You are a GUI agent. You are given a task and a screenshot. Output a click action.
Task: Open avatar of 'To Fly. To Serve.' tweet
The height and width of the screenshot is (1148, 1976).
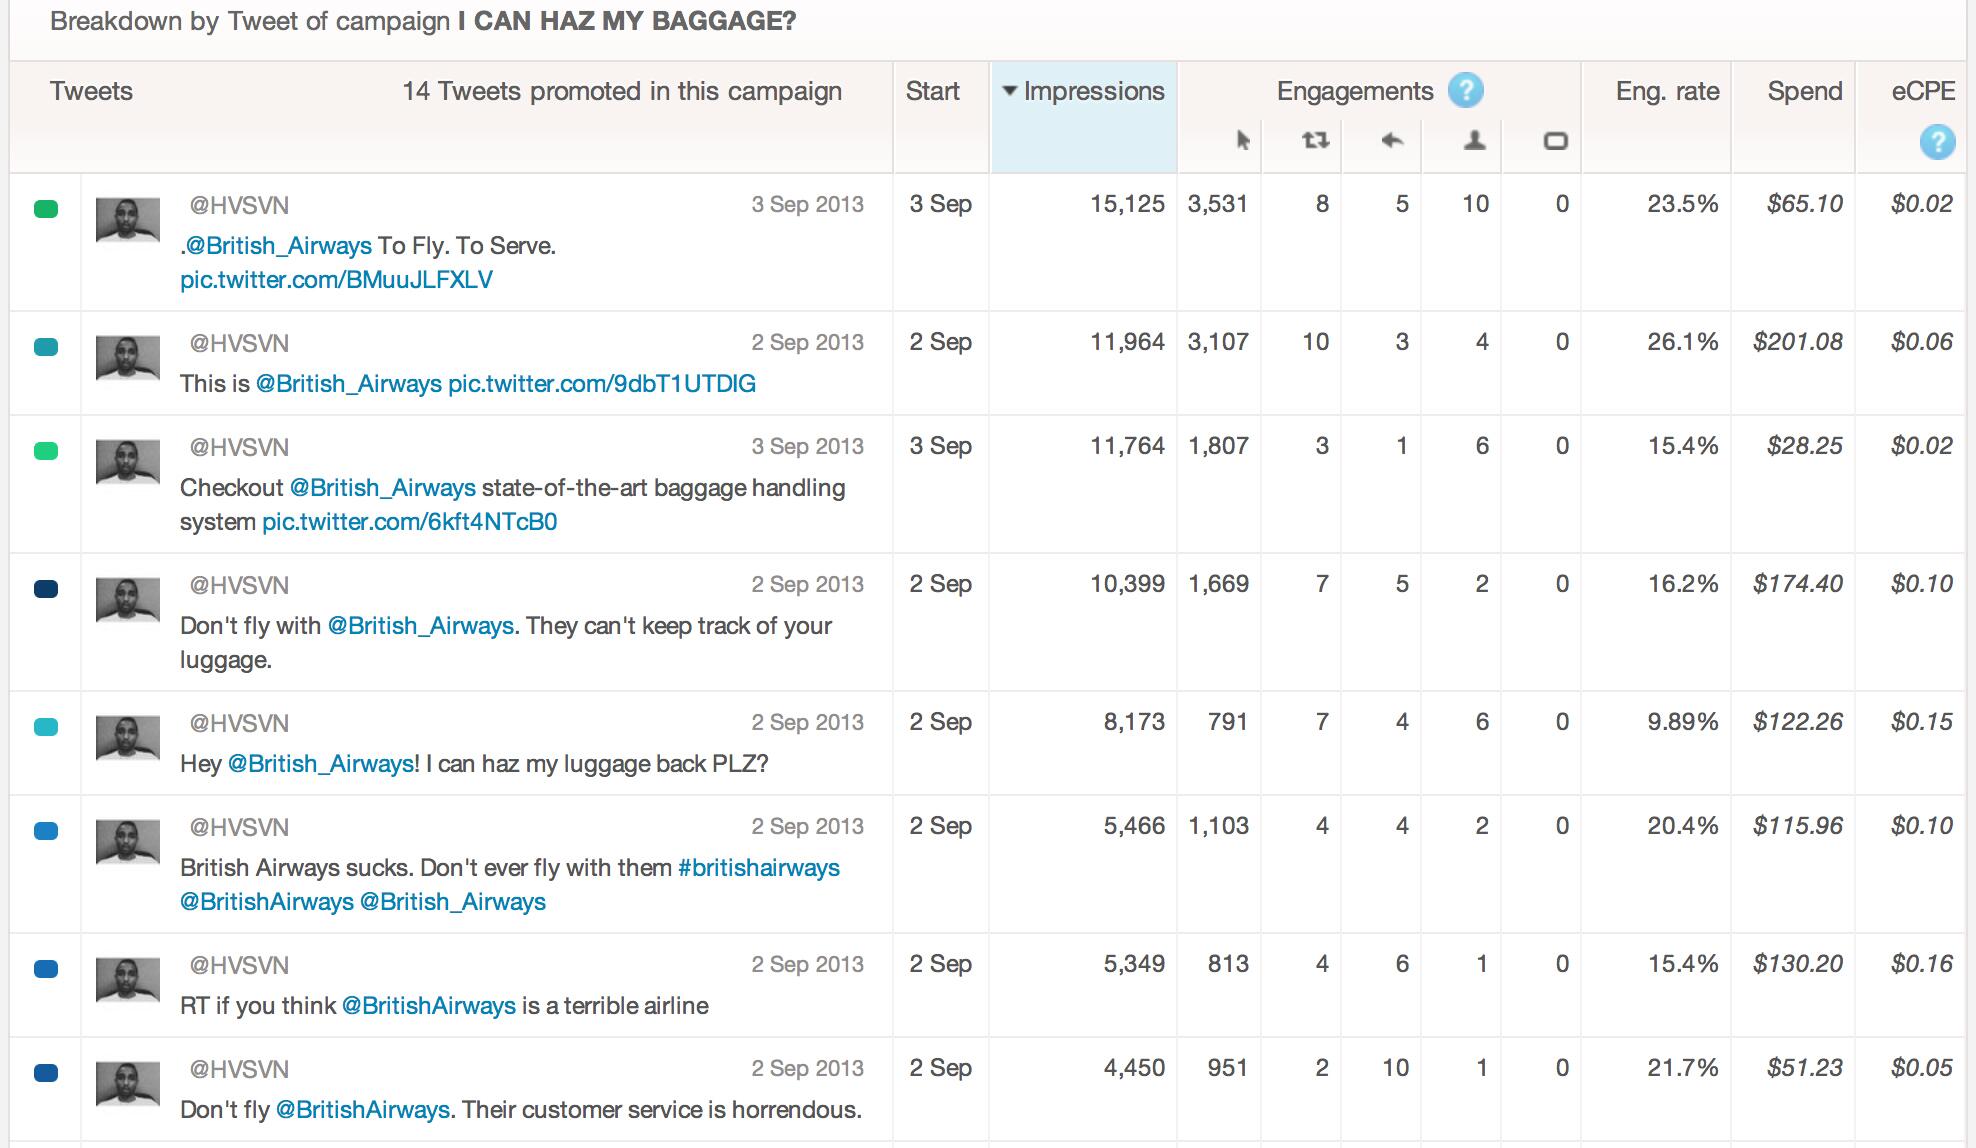(128, 220)
